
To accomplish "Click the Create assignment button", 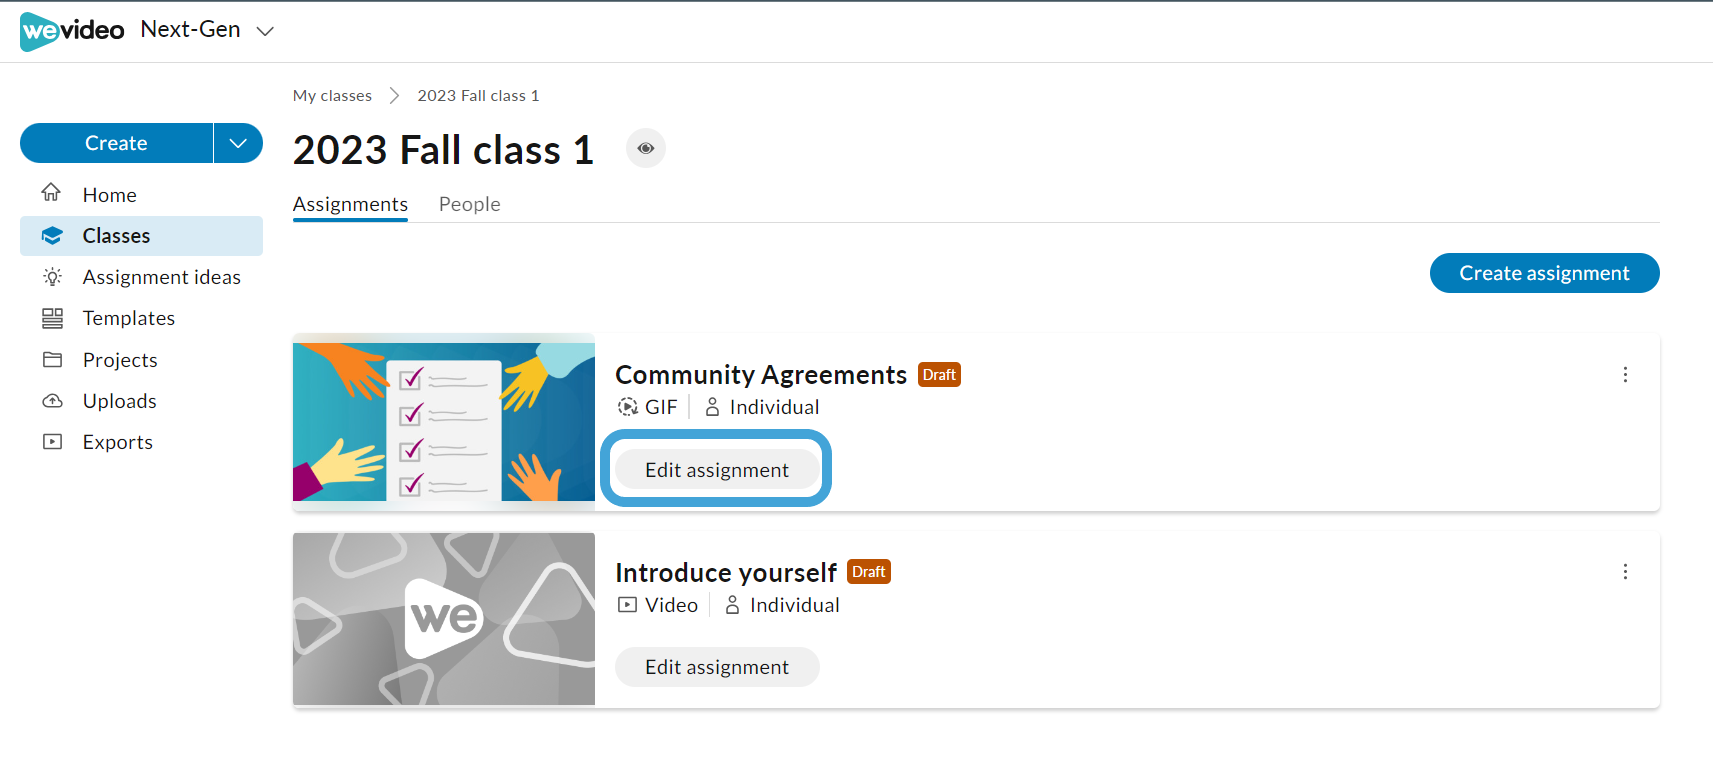I will pos(1544,273).
